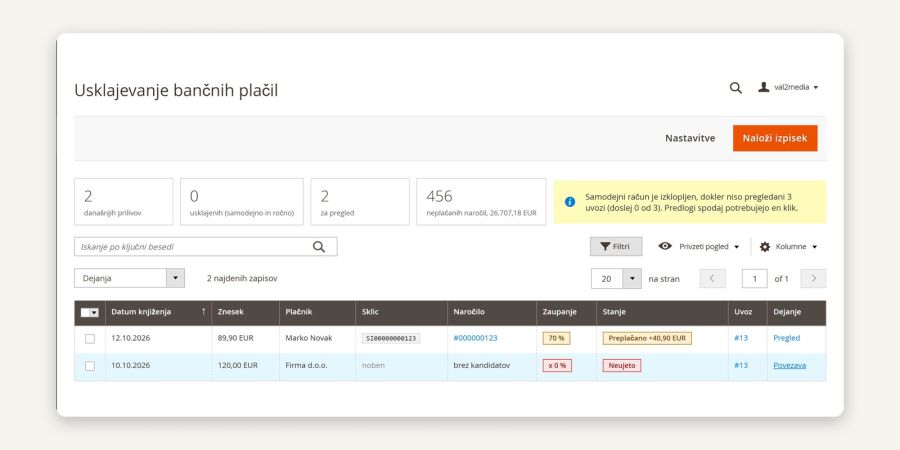Screen dimensions: 900x450
Task: Click the Pregled action link
Action: click(x=786, y=338)
